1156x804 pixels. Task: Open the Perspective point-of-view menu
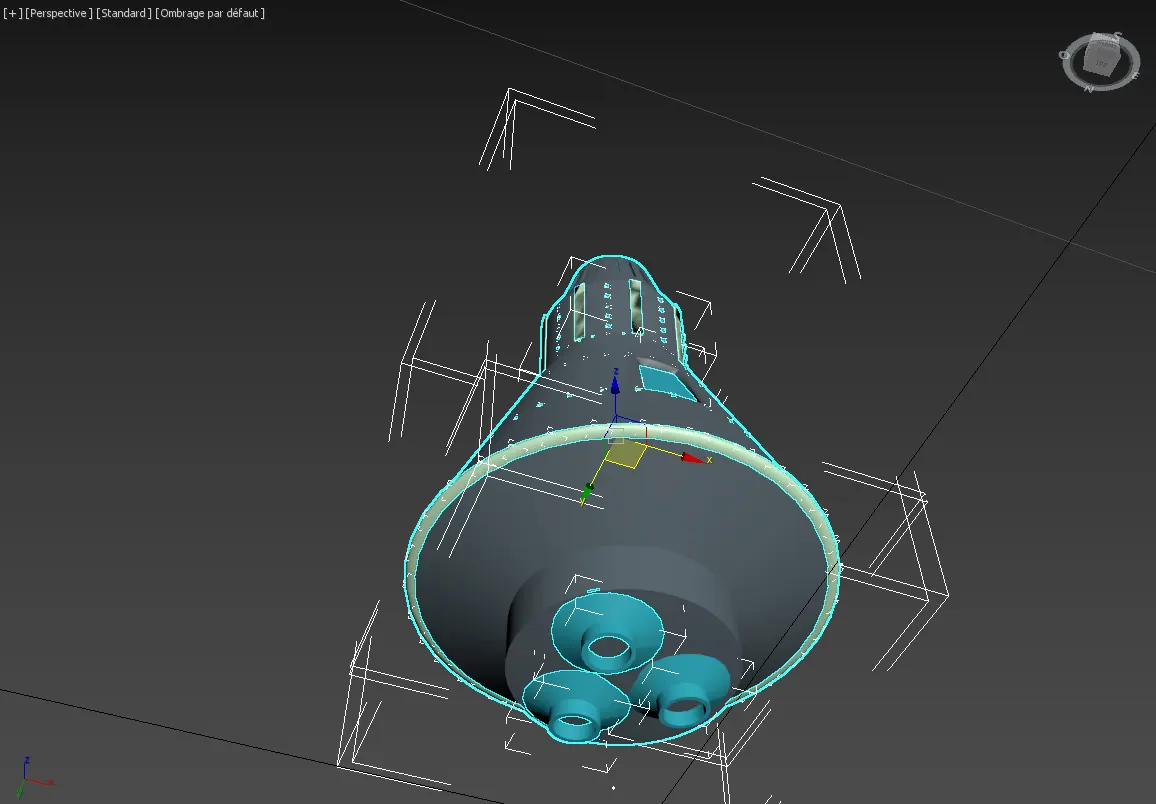(x=58, y=13)
